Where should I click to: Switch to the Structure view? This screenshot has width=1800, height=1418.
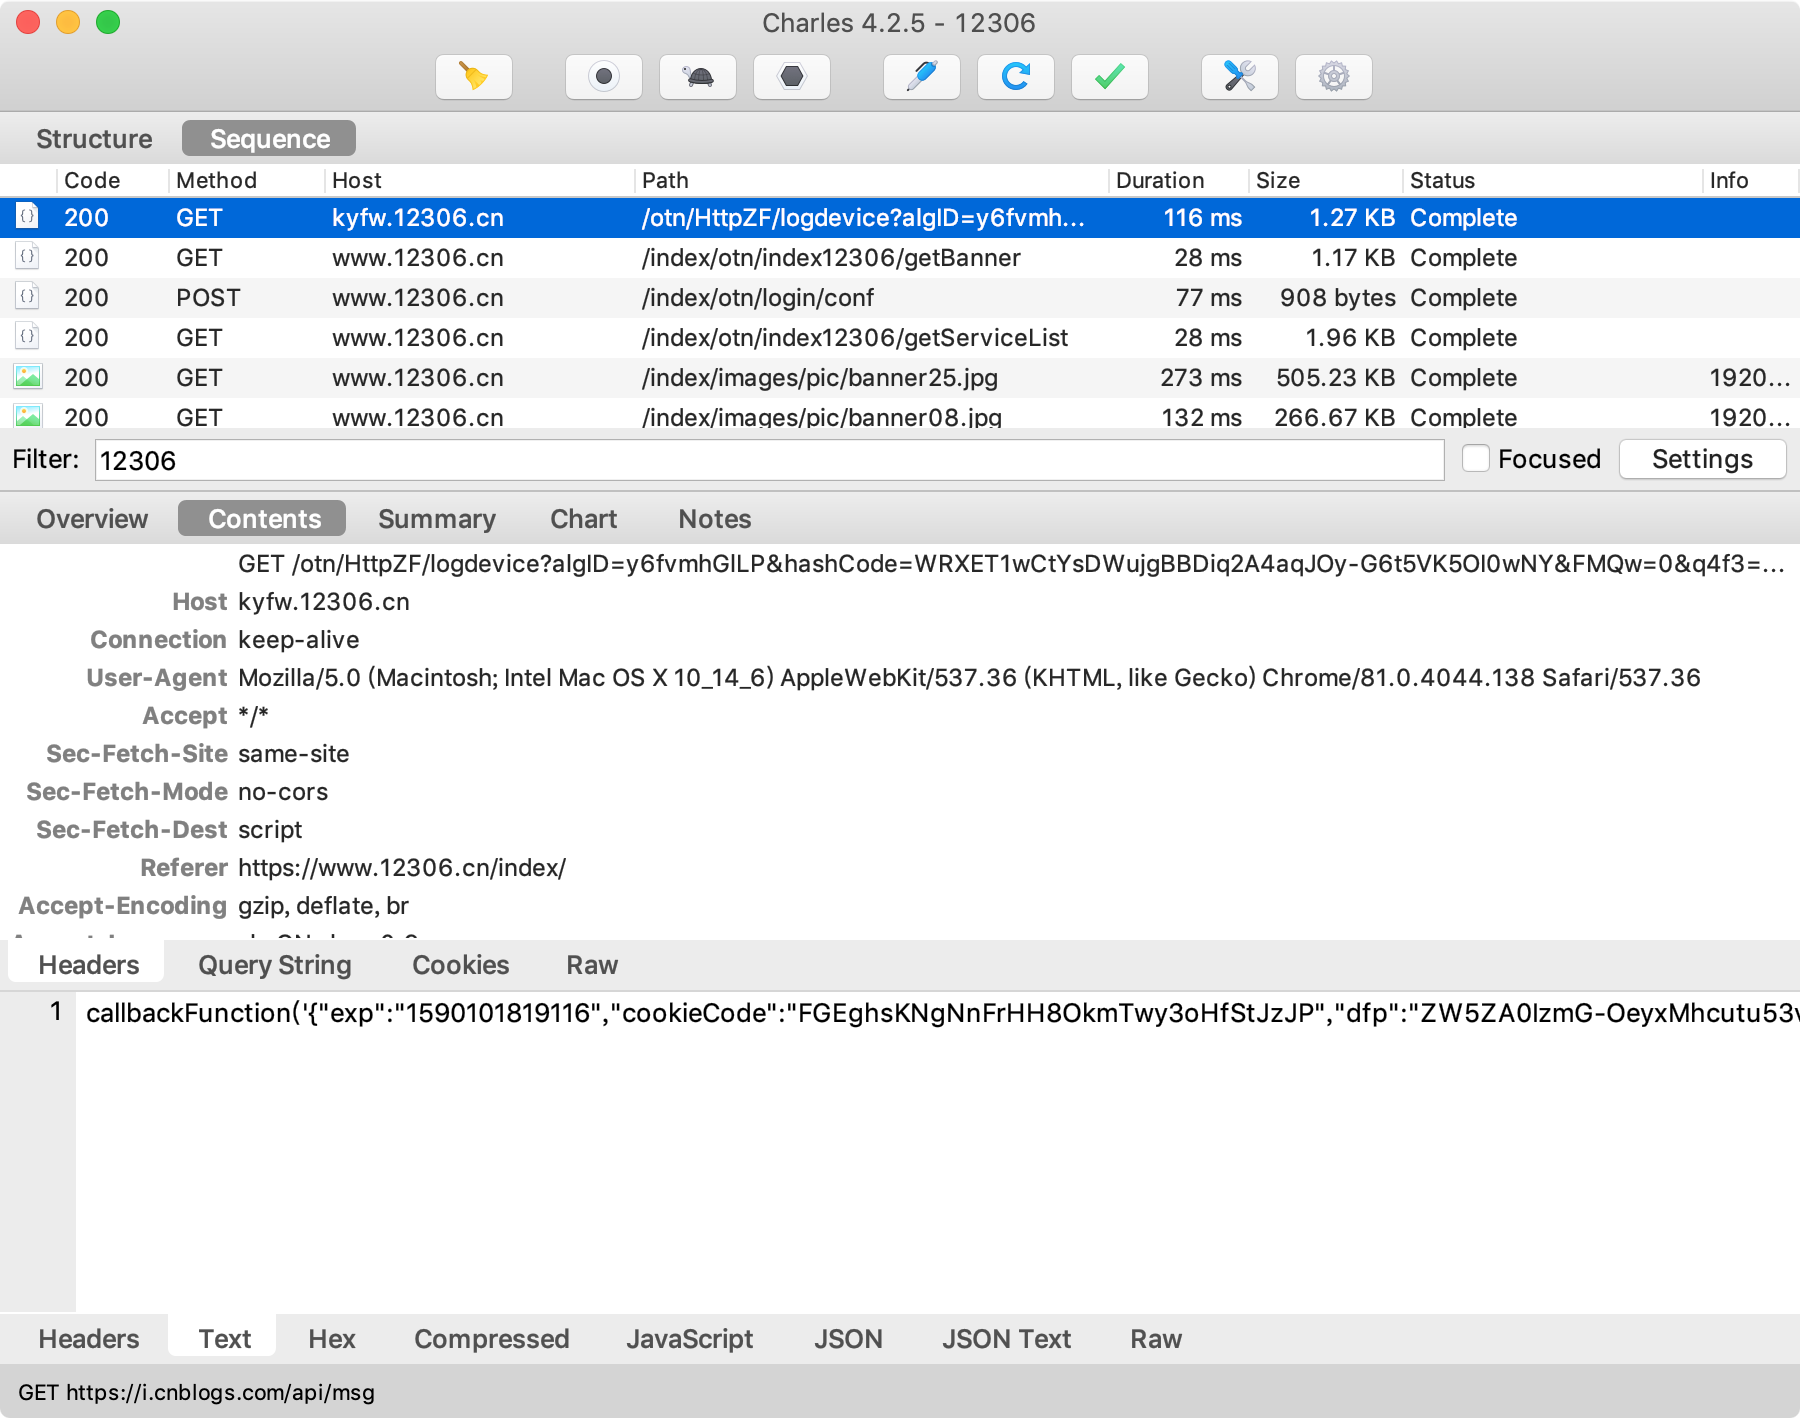94,139
